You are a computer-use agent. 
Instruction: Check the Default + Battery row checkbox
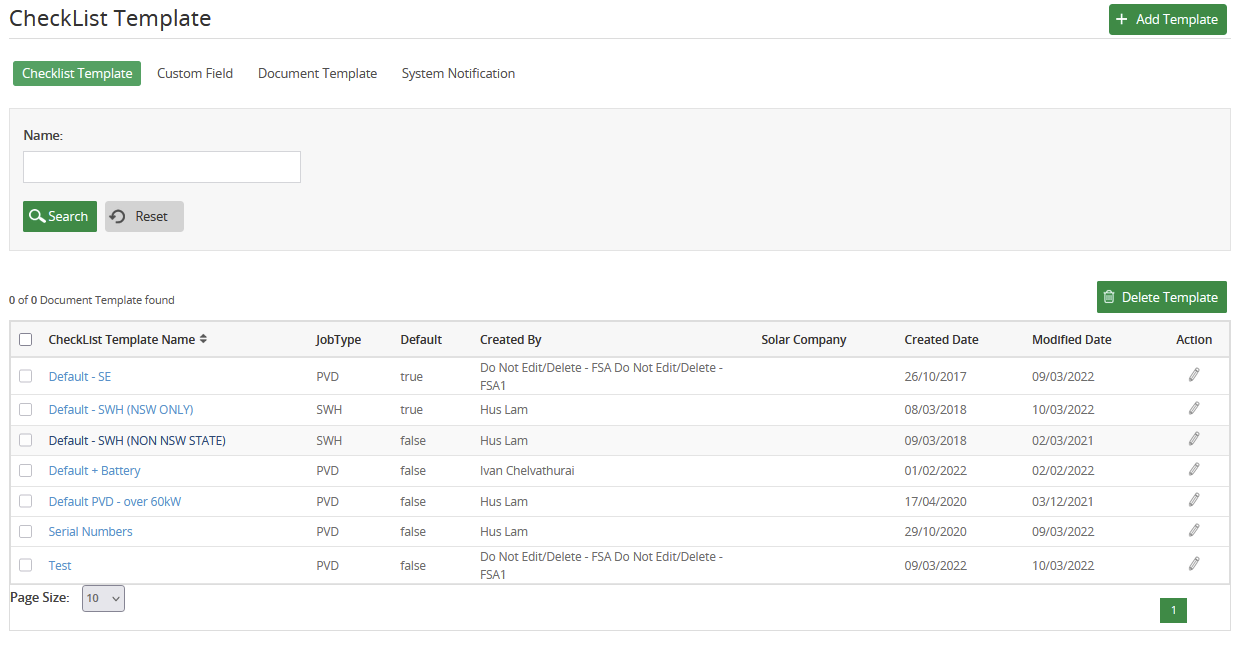click(25, 470)
